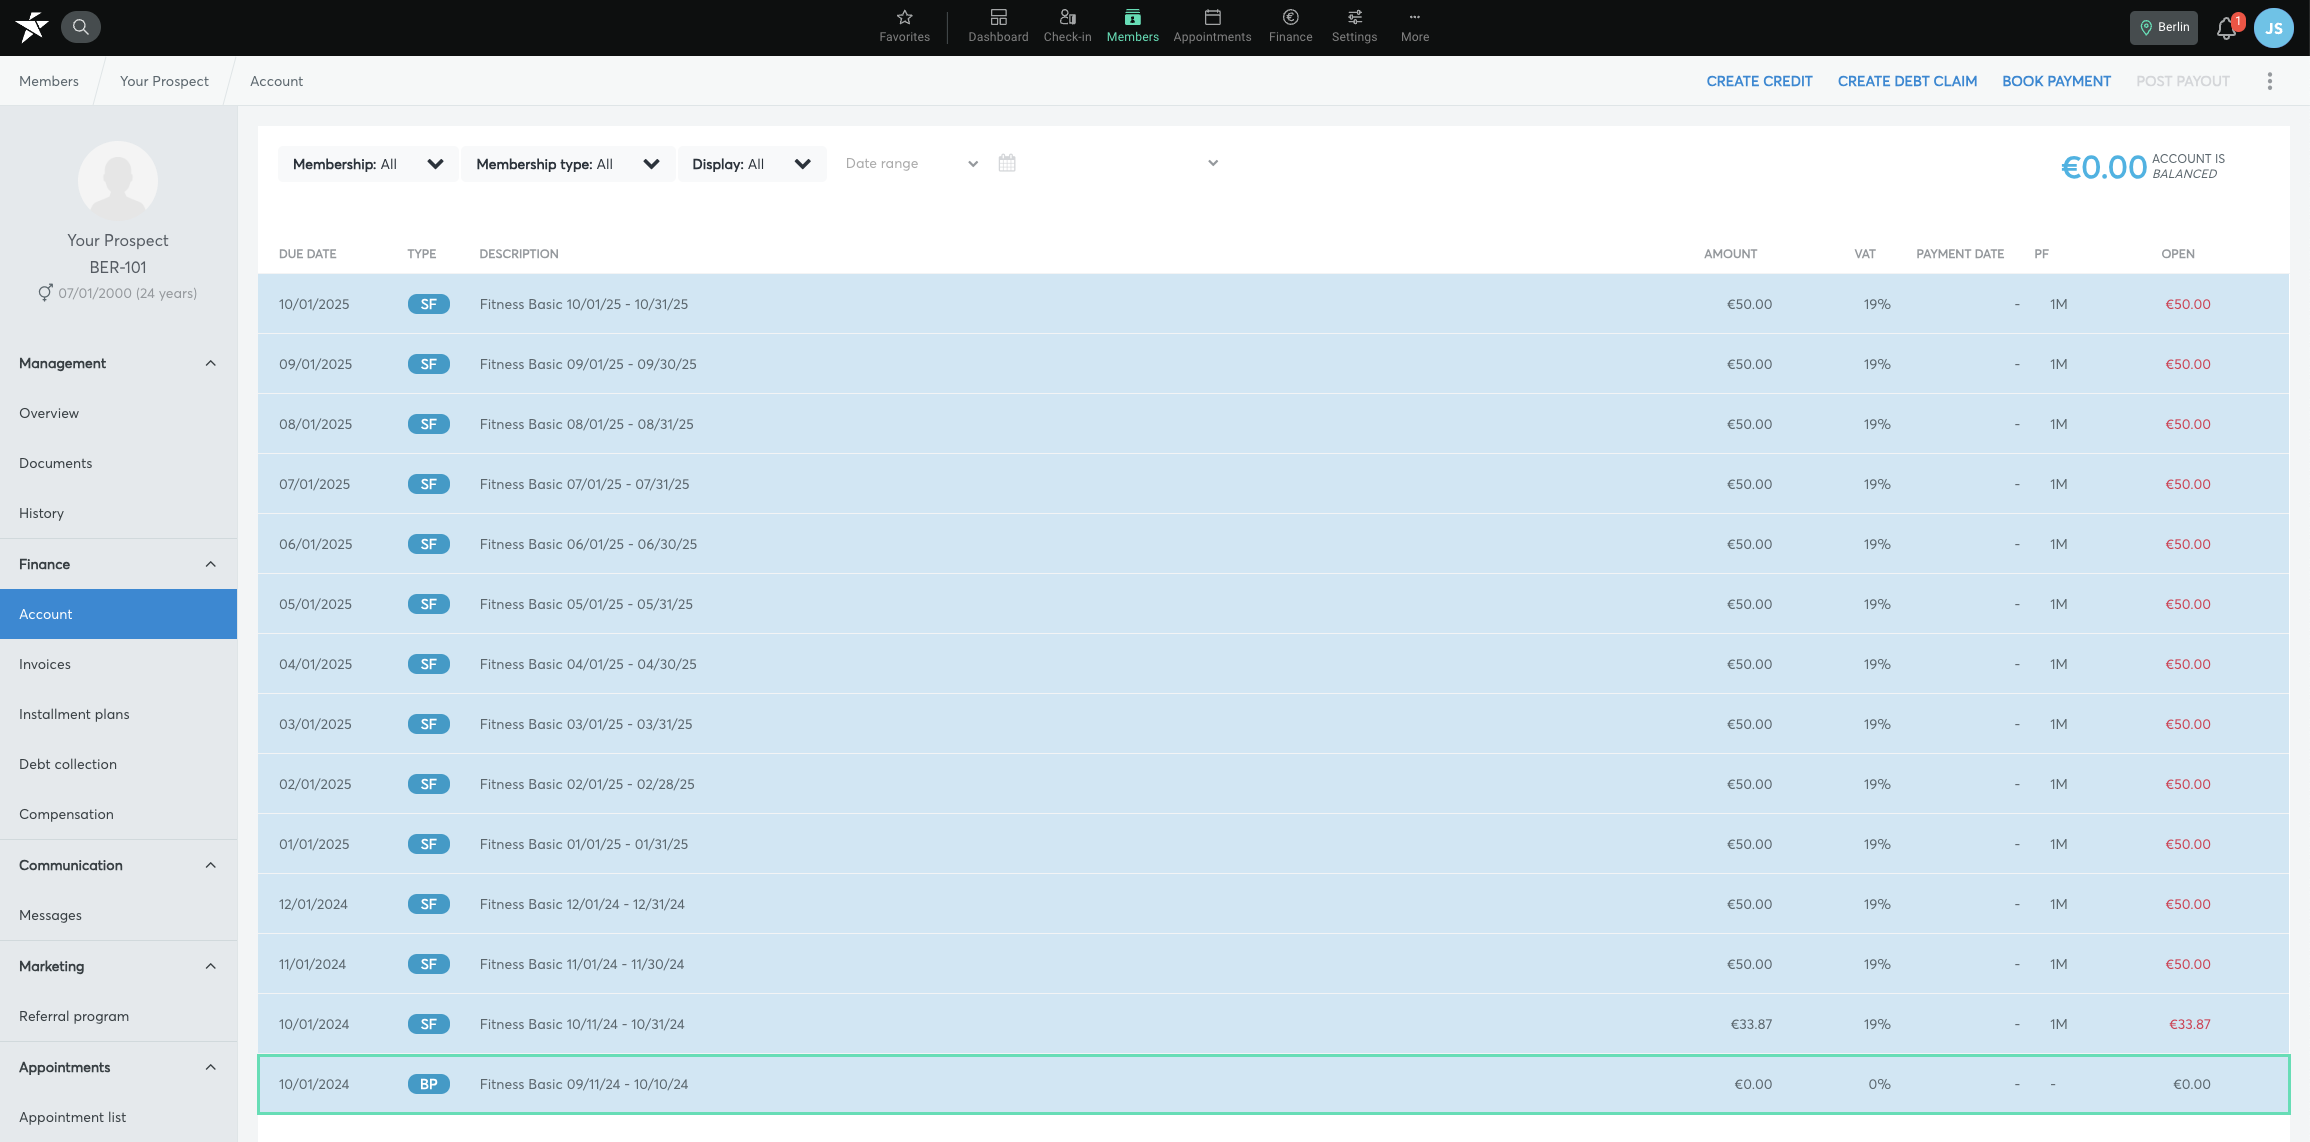Click the star logo home icon
The image size is (2310, 1142).
[32, 27]
